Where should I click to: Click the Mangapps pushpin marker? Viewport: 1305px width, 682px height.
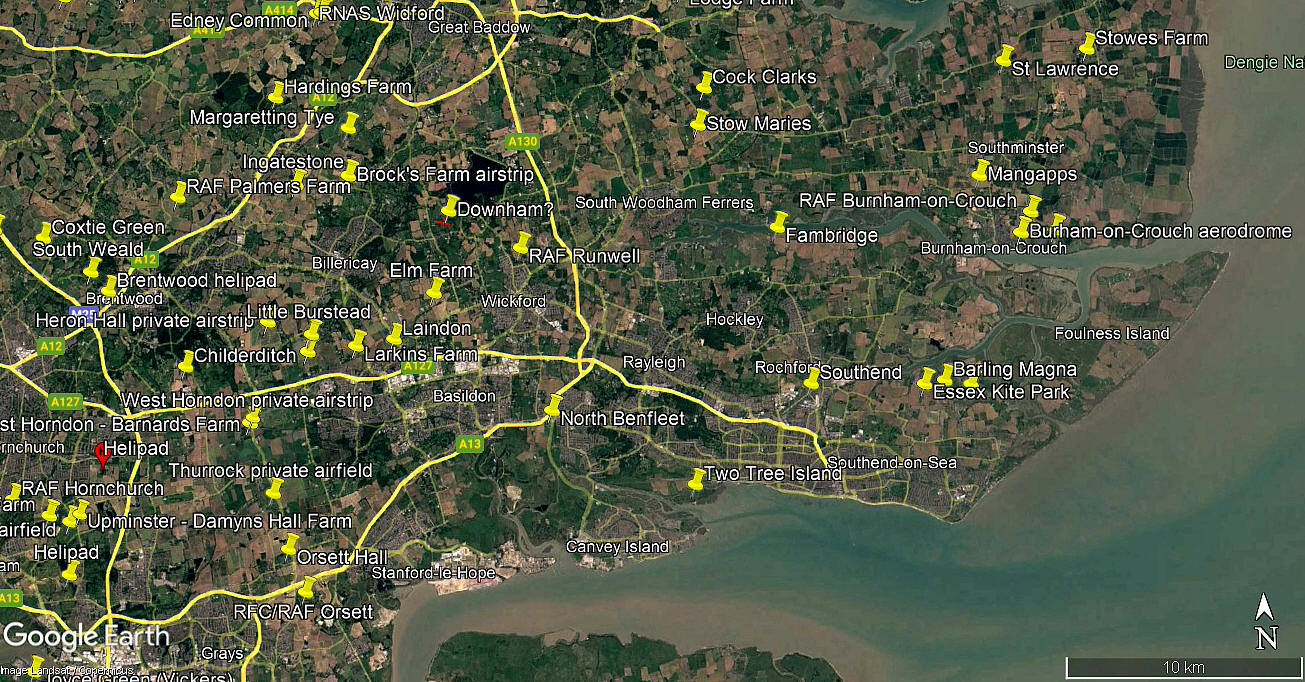tap(981, 170)
